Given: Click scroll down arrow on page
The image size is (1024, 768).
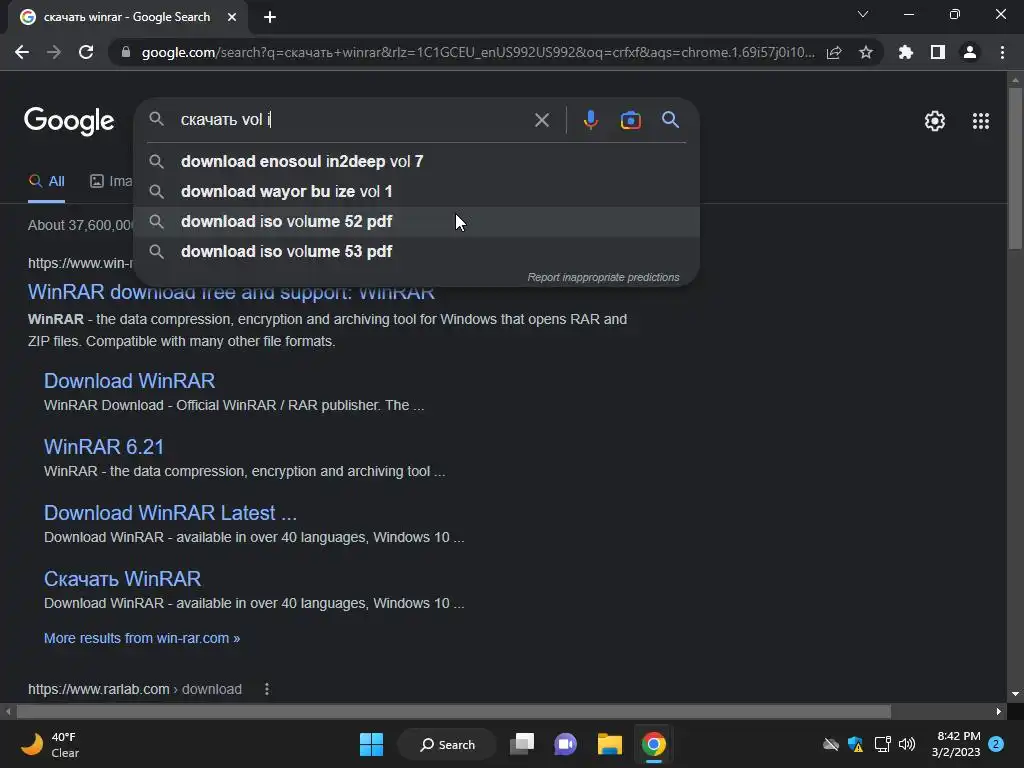Looking at the screenshot, I should pyautogui.click(x=1015, y=694).
